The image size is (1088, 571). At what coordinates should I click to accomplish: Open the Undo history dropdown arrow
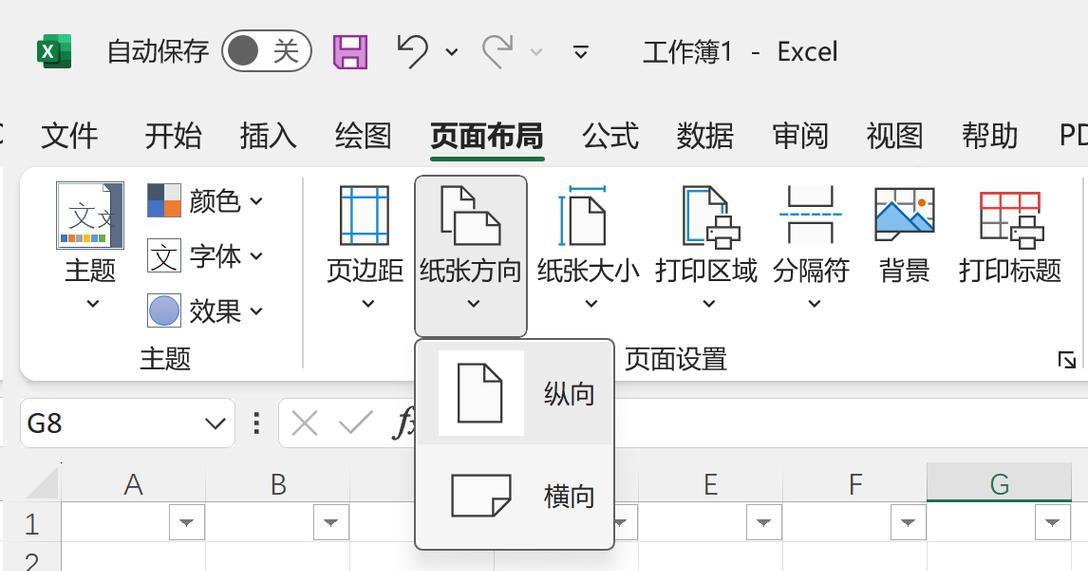click(452, 52)
